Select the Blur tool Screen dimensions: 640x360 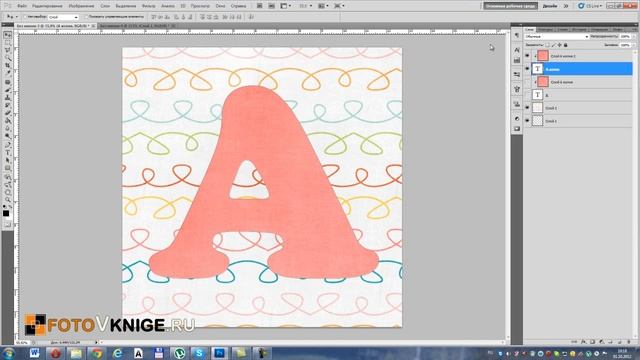click(x=7, y=129)
